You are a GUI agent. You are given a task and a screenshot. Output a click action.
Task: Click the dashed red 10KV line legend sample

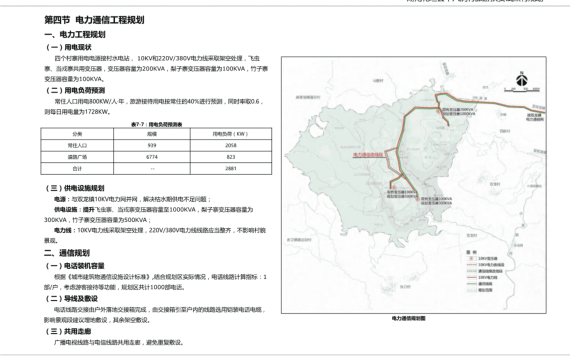[471, 265]
